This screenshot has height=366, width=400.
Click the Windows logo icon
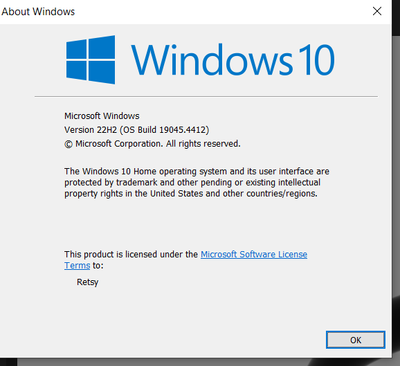point(91,60)
